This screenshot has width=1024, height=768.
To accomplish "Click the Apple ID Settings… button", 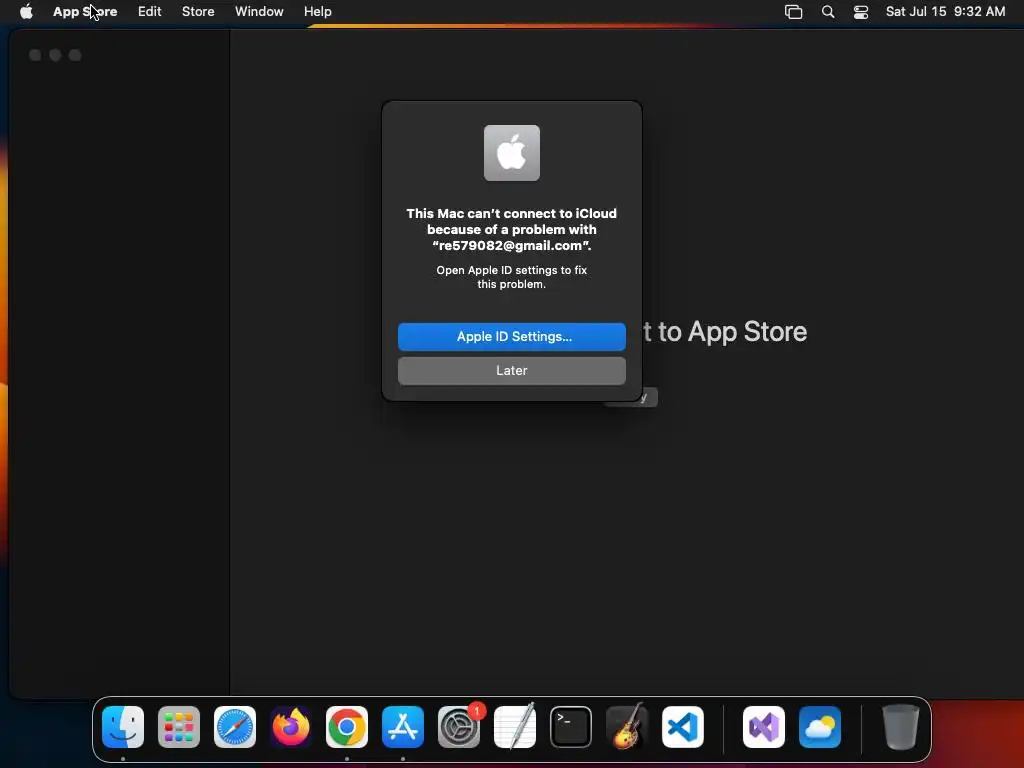I will (x=511, y=336).
